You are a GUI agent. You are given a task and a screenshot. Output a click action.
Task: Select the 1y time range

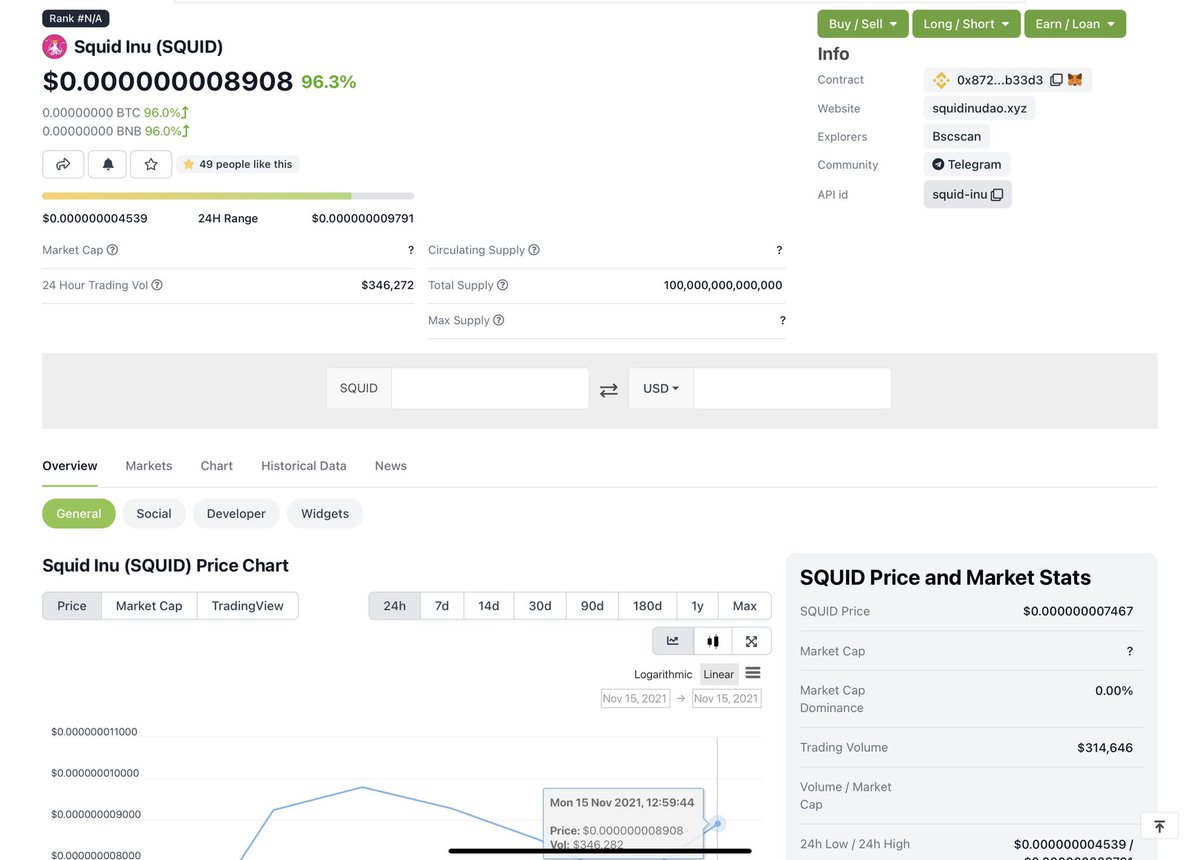pos(698,606)
